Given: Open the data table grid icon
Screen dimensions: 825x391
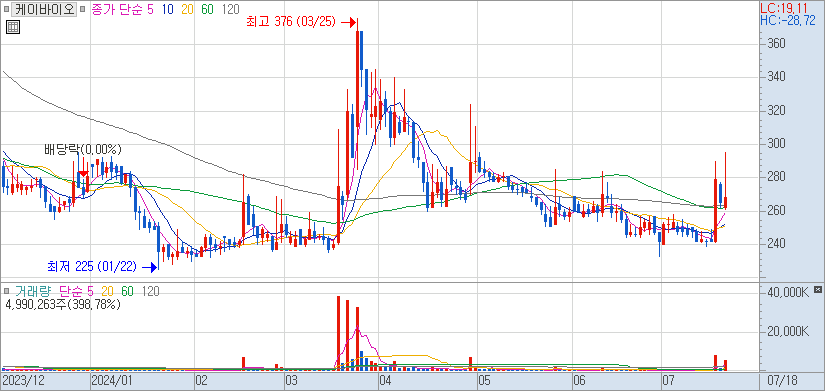Looking at the screenshot, I should (x=13, y=27).
